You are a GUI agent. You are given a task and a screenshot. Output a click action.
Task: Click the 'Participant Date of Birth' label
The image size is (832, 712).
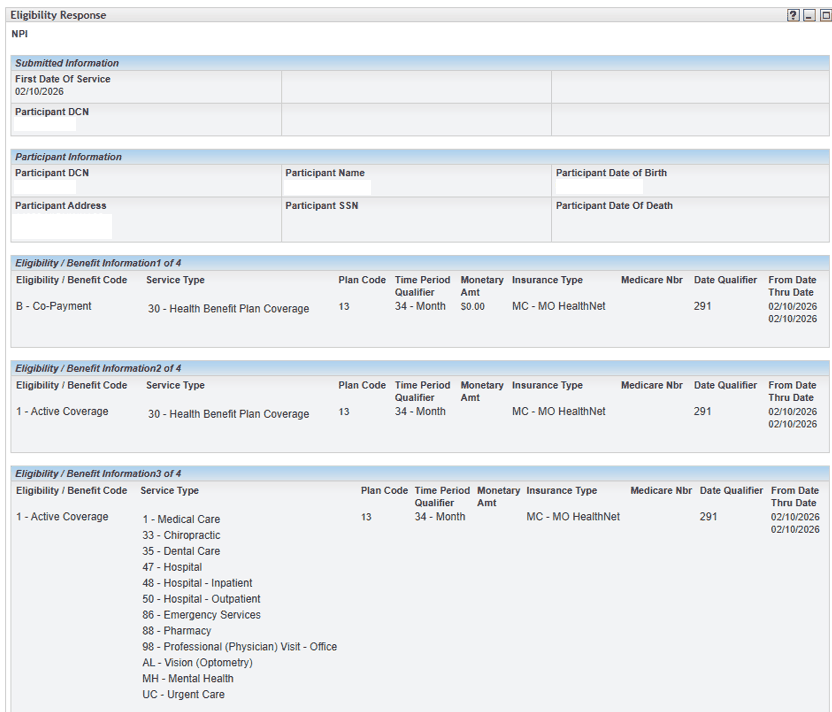[611, 172]
